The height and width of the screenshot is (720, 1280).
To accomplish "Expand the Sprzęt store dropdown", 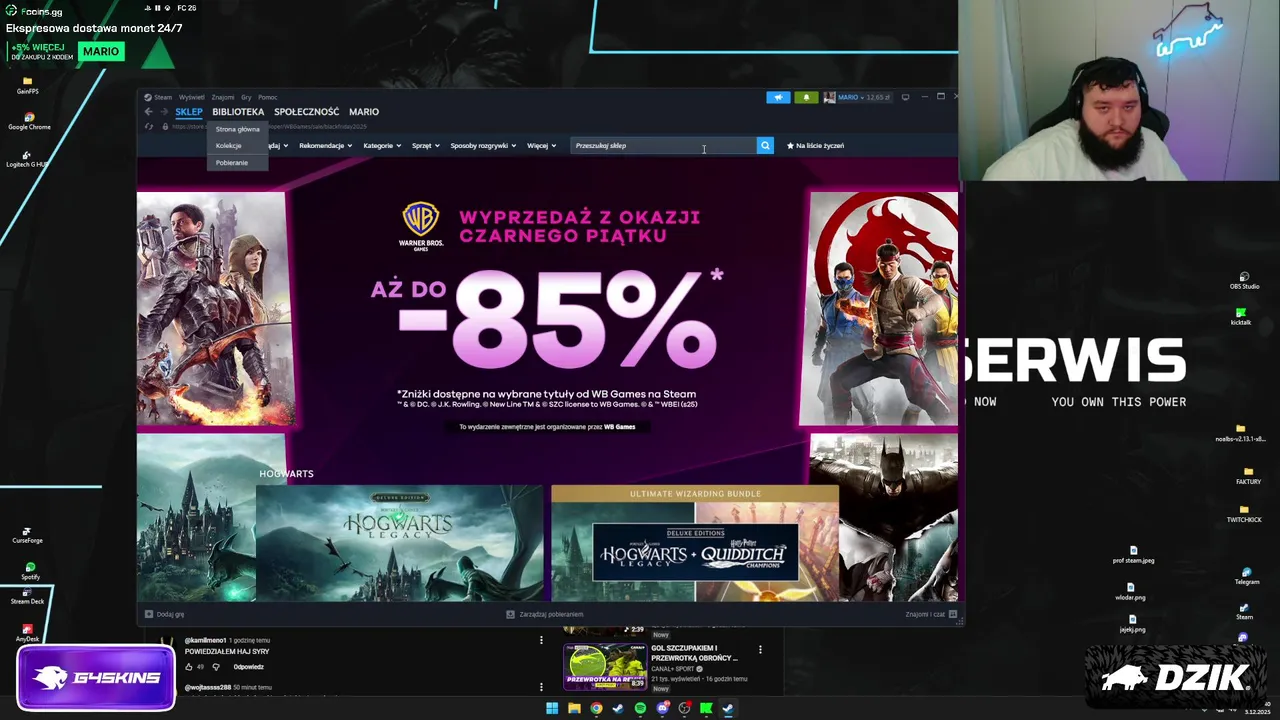I will (x=426, y=146).
